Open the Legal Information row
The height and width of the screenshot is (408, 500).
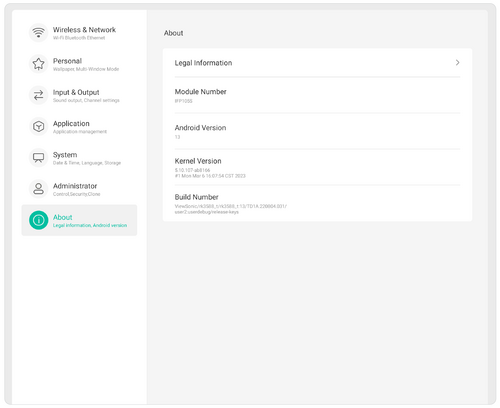click(x=317, y=63)
